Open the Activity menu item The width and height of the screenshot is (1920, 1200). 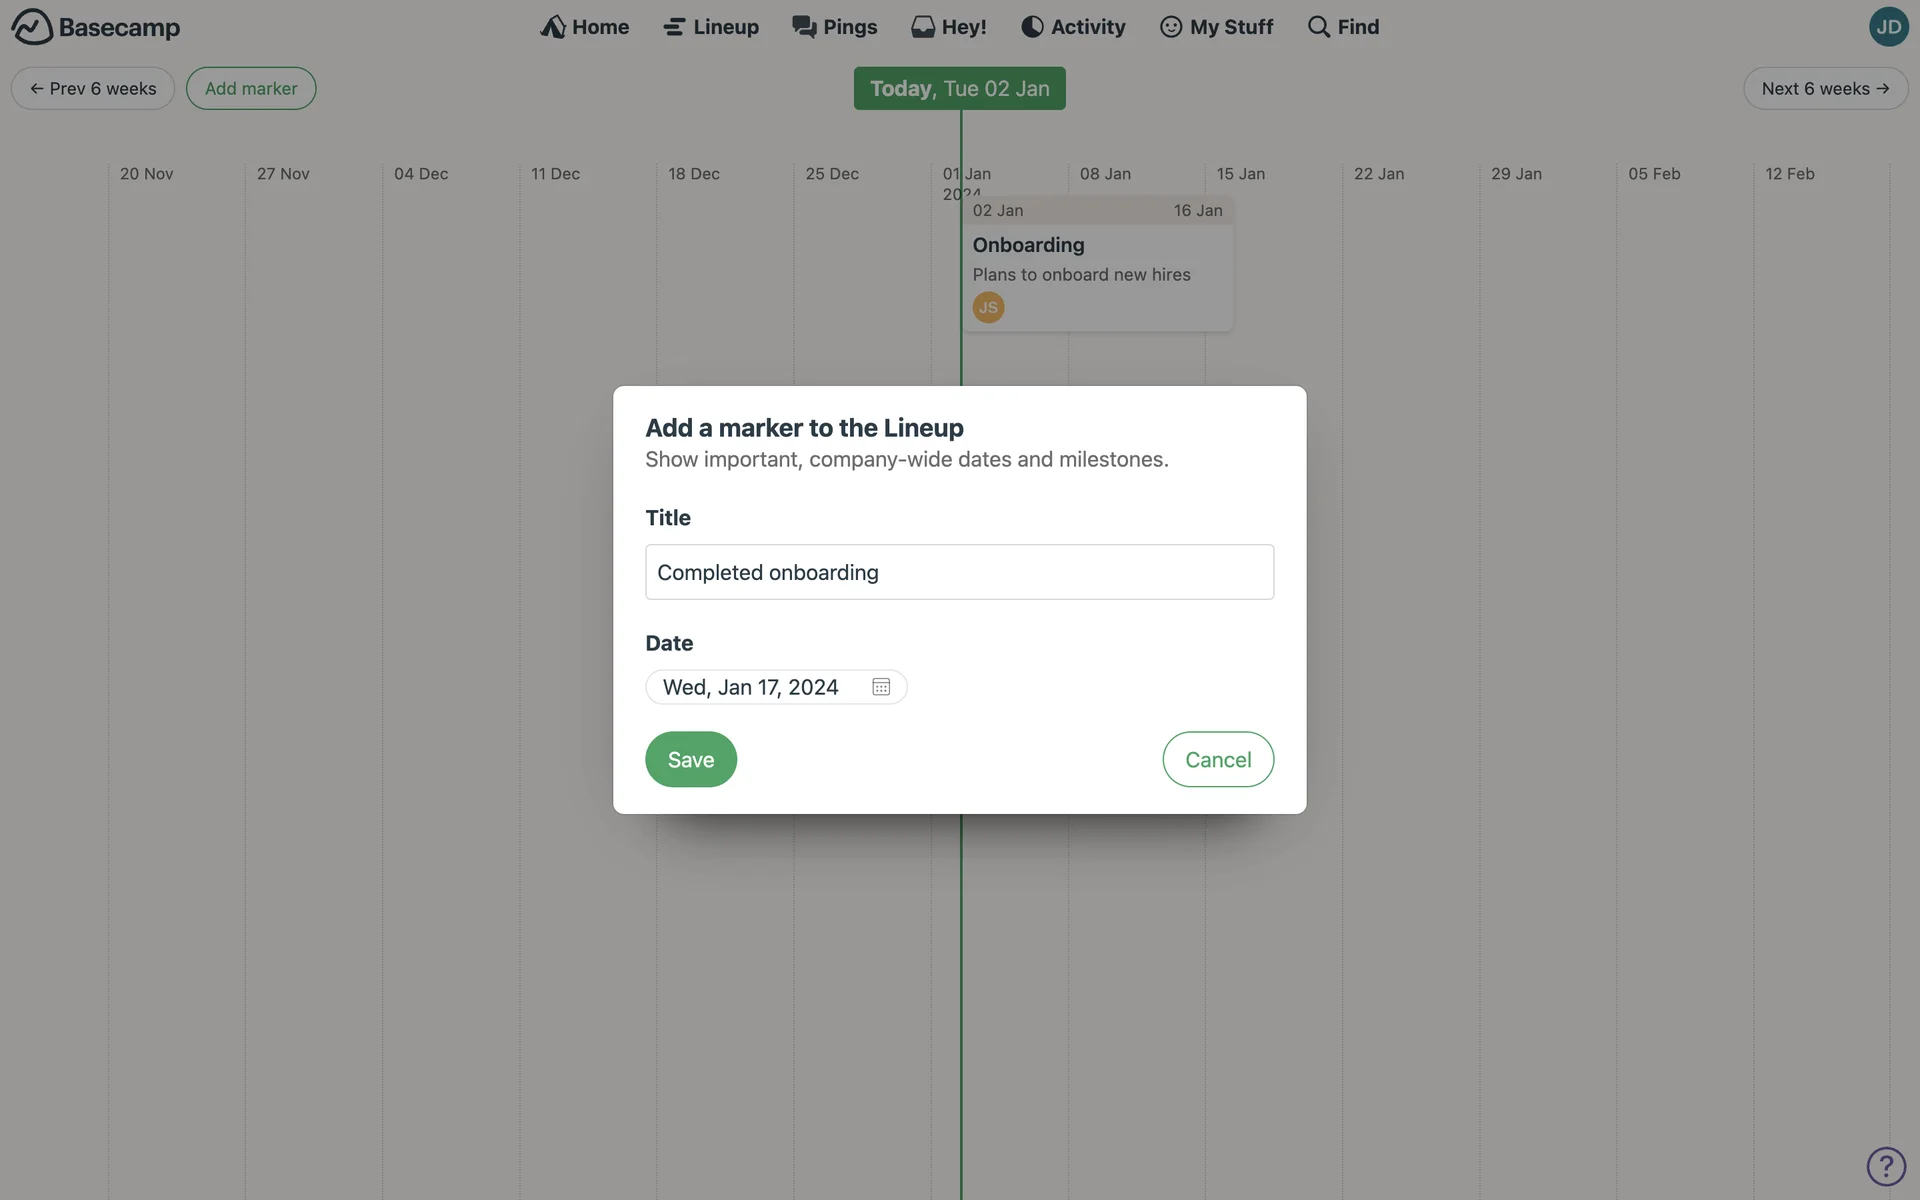tap(1073, 27)
